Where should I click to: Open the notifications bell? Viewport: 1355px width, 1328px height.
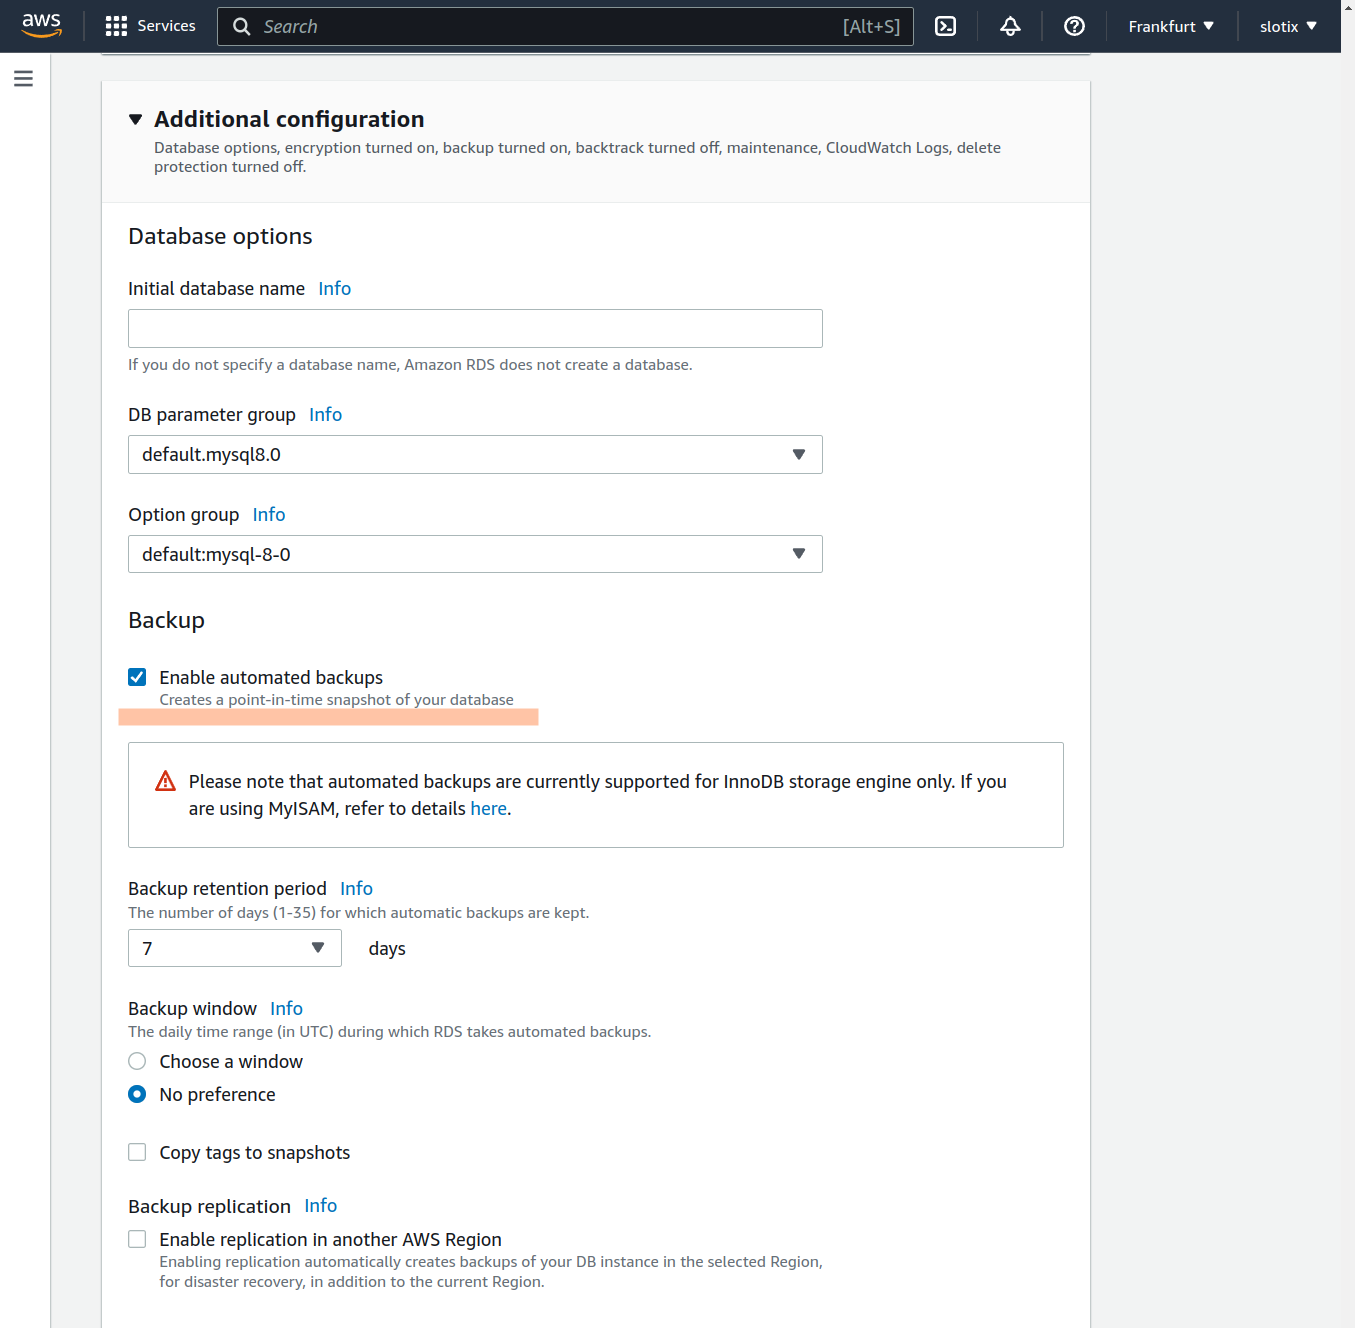pos(1010,26)
